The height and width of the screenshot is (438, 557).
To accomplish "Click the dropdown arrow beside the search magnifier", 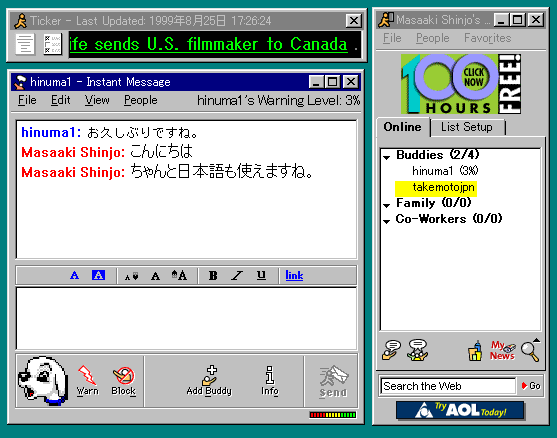I will (x=537, y=340).
